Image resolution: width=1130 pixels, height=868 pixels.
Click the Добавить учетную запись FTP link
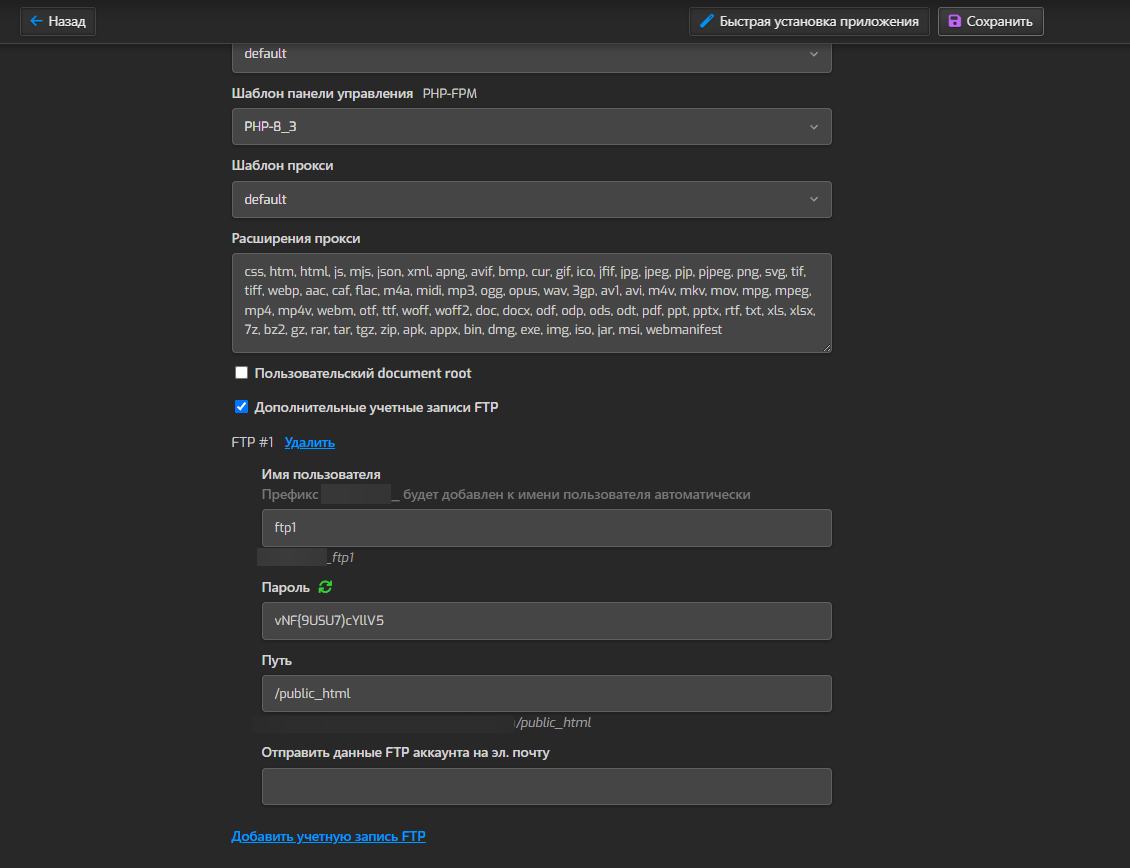[328, 836]
